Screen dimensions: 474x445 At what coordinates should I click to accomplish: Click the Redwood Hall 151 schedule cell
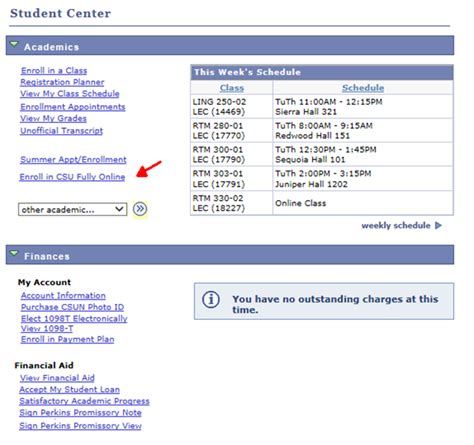[x=363, y=131]
